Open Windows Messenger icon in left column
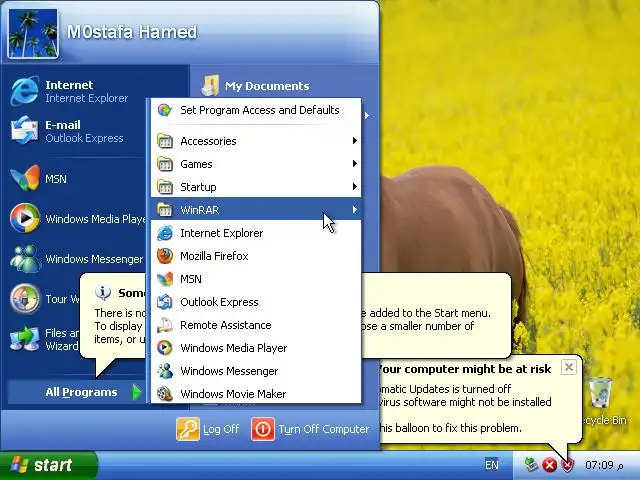Image resolution: width=640 pixels, height=480 pixels. (25, 259)
